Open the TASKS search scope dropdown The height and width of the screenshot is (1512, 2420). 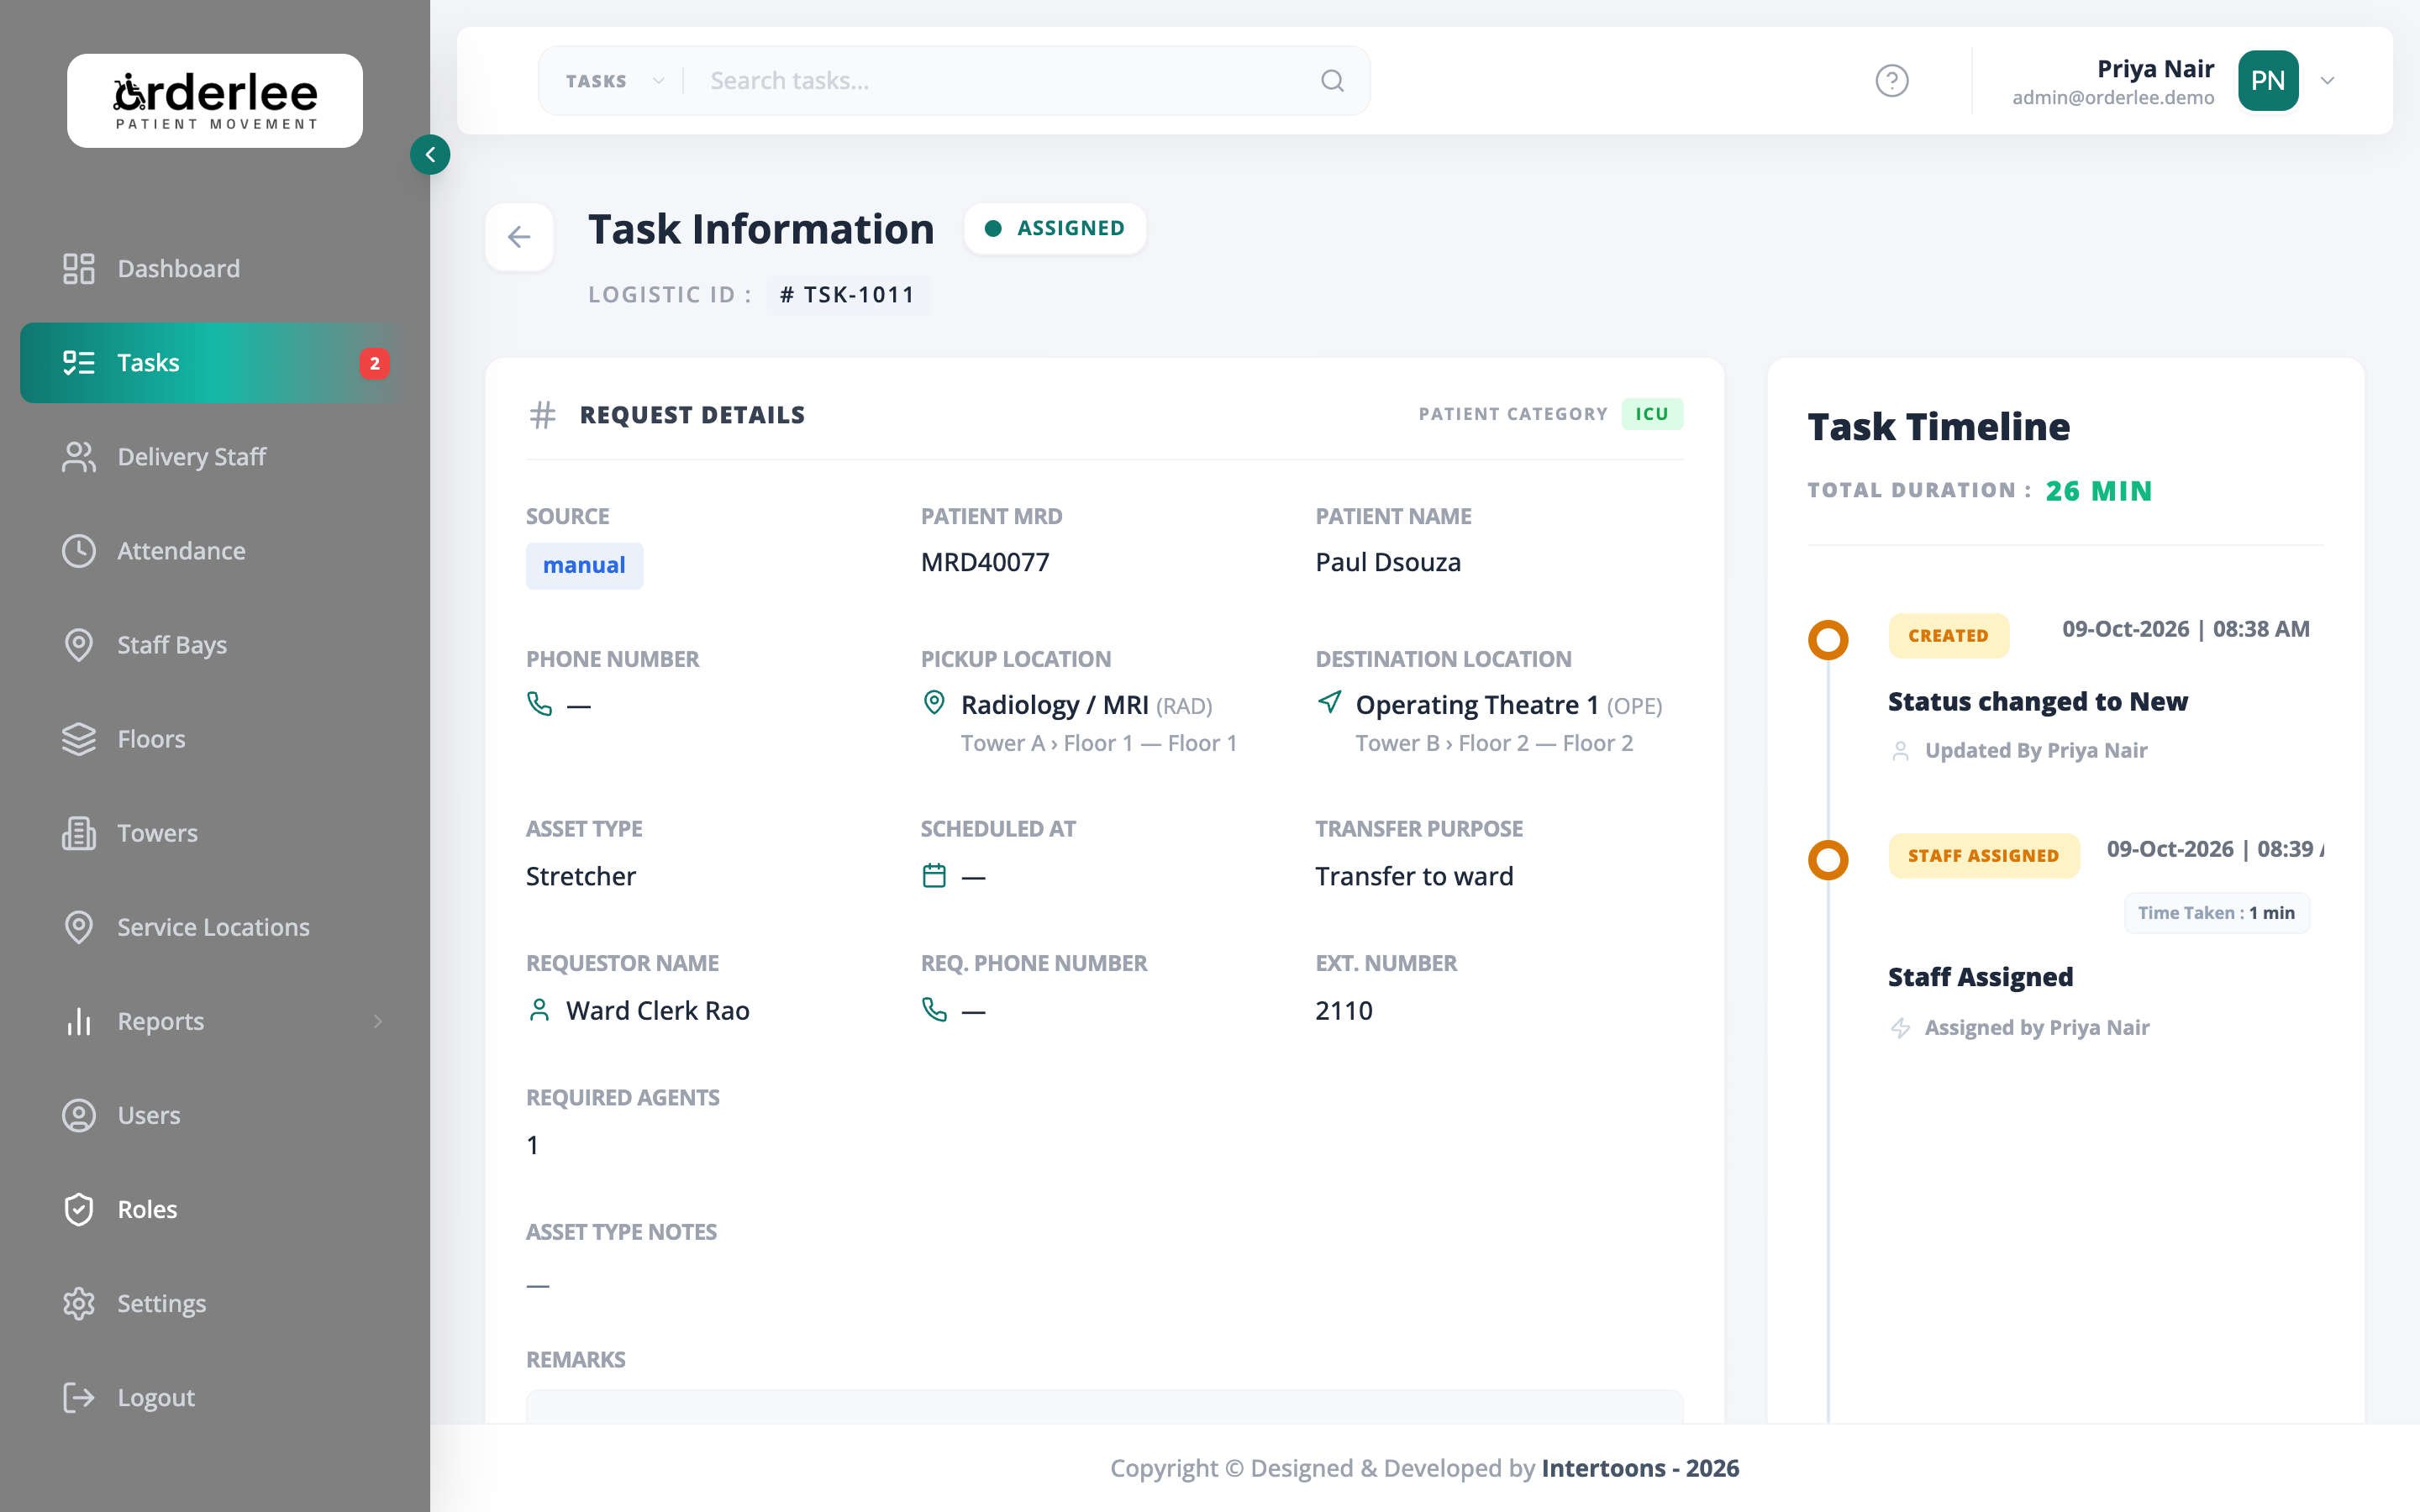pyautogui.click(x=614, y=81)
